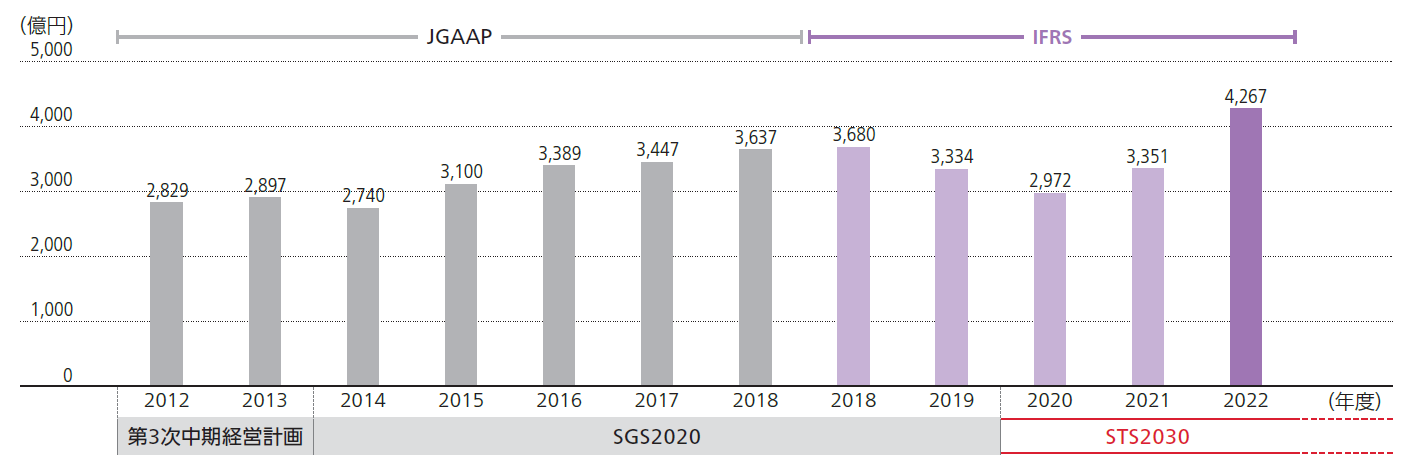Screen dimensions: 1410x466
Task: Click the 1,000 y-axis label
Action: click(51, 310)
